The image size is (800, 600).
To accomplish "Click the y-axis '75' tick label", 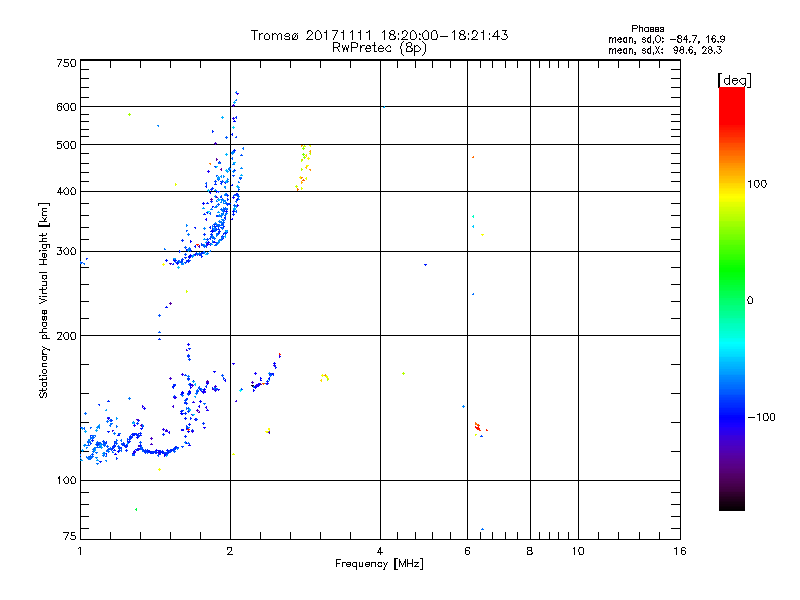I will (x=70, y=536).
